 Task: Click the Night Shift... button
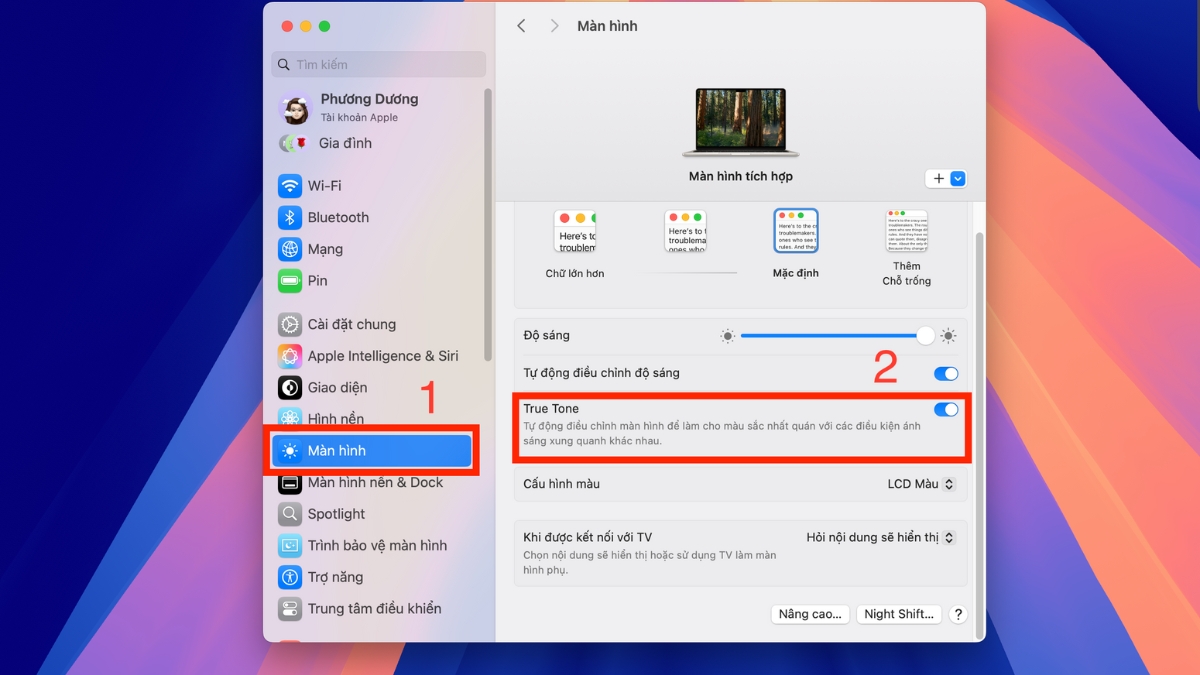898,614
